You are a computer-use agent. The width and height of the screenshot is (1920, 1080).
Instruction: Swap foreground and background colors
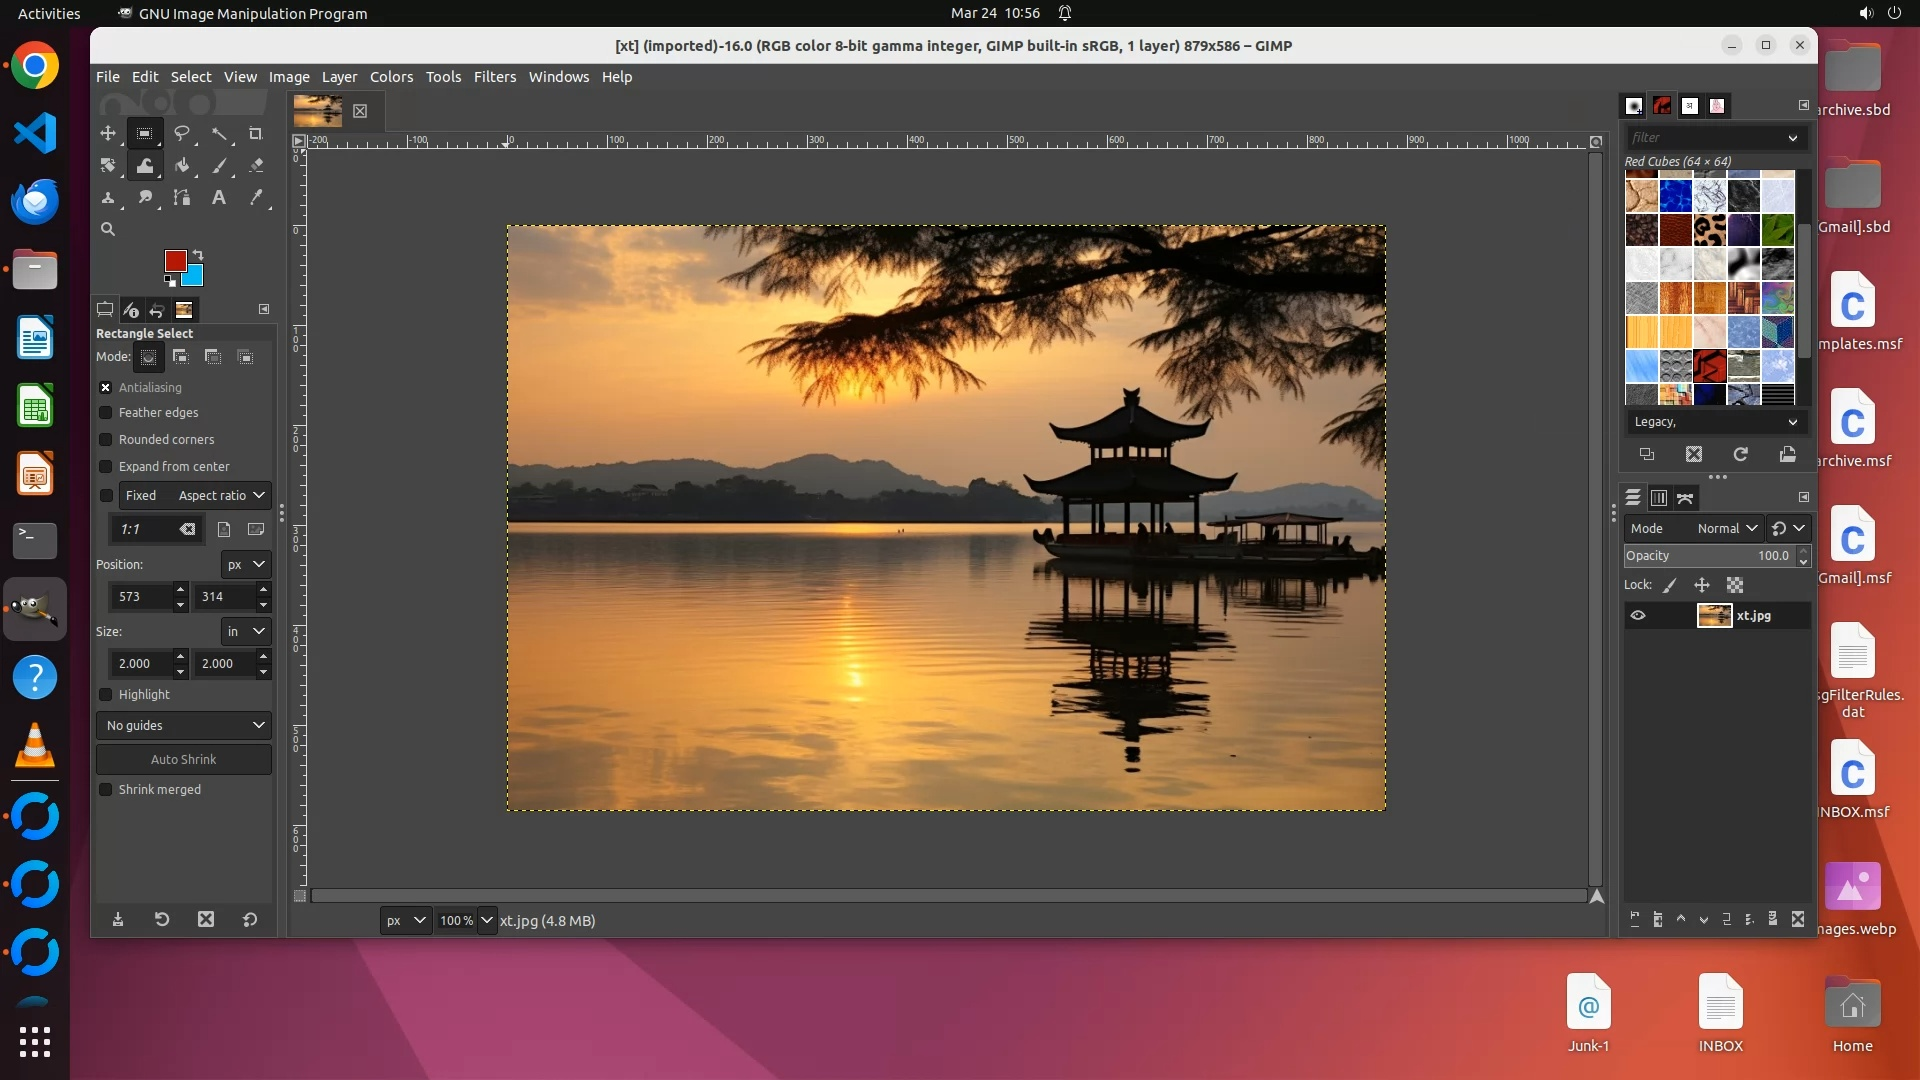[x=198, y=254]
